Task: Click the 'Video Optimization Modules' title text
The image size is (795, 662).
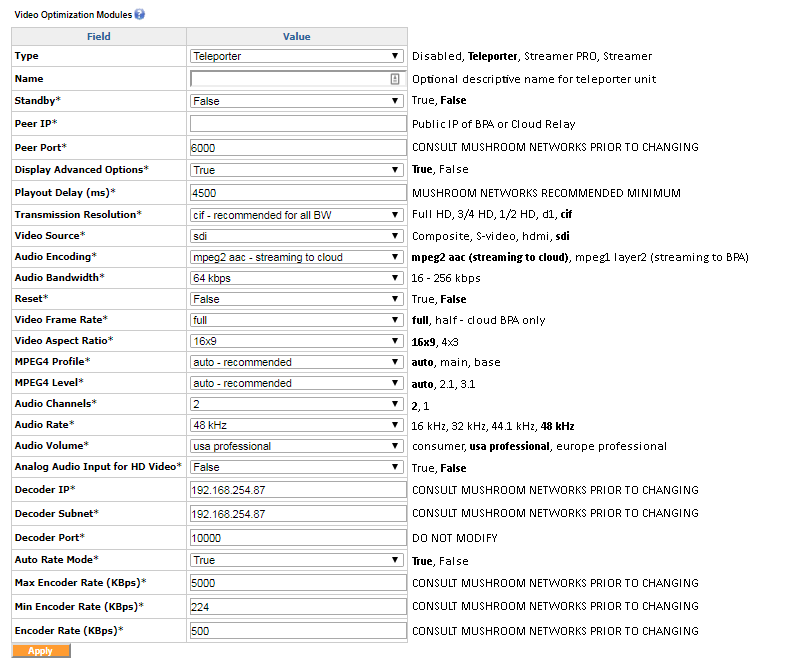Action: [73, 15]
